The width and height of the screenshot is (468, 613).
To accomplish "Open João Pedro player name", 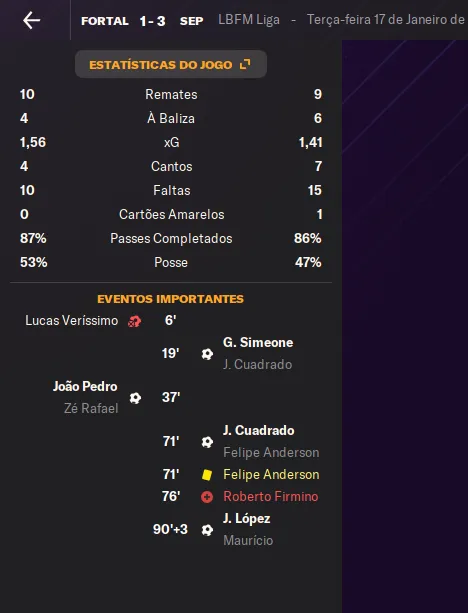I will point(85,386).
